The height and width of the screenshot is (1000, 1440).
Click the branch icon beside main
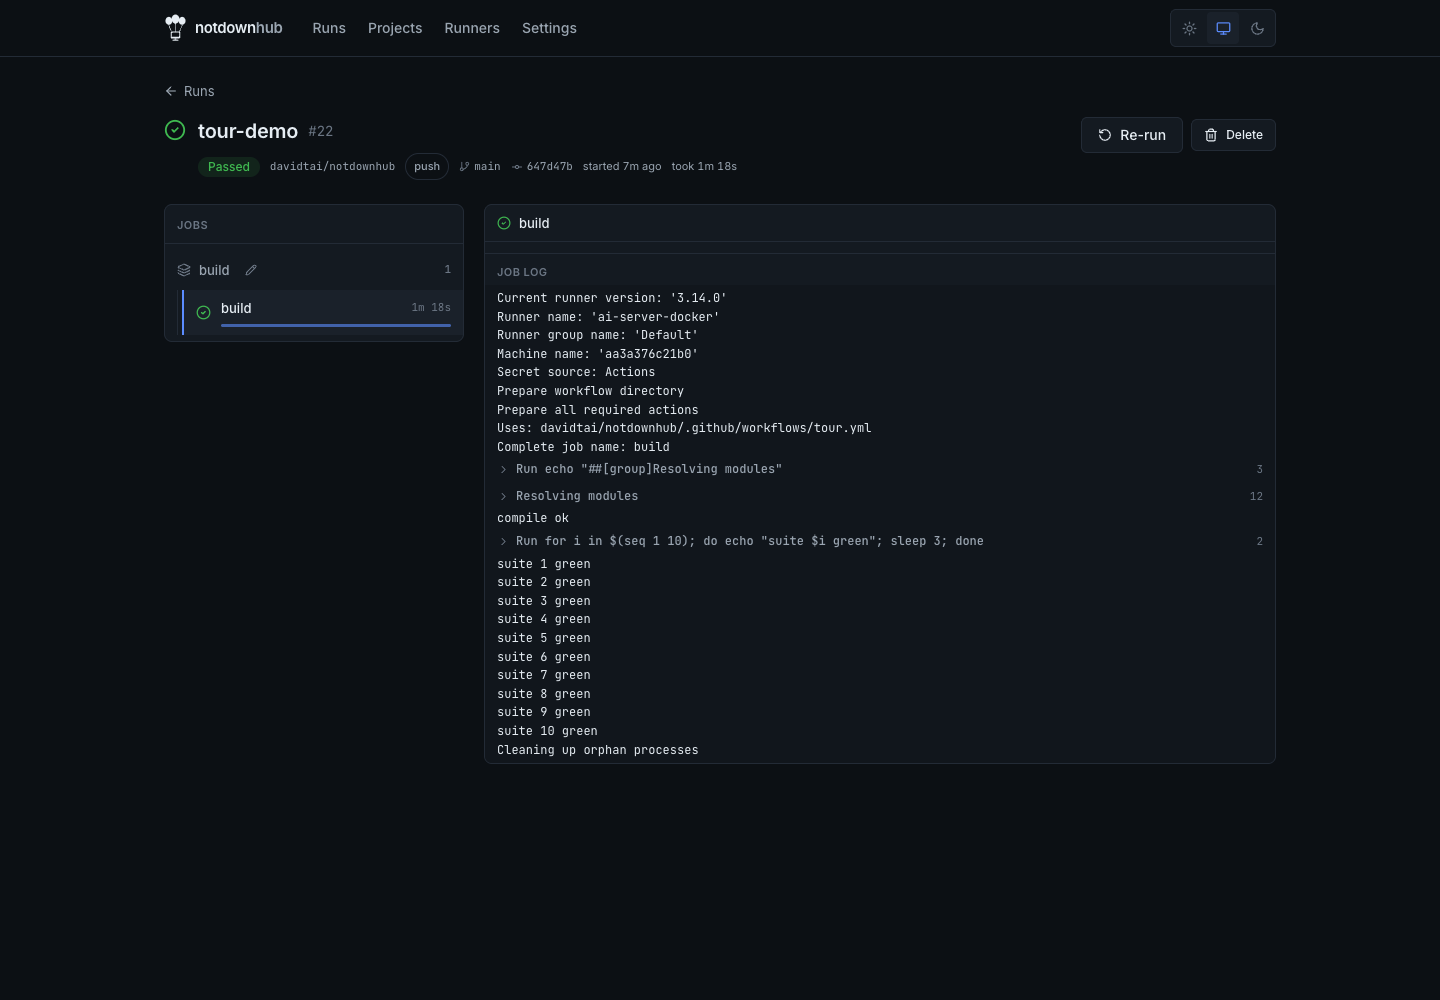pos(464,167)
